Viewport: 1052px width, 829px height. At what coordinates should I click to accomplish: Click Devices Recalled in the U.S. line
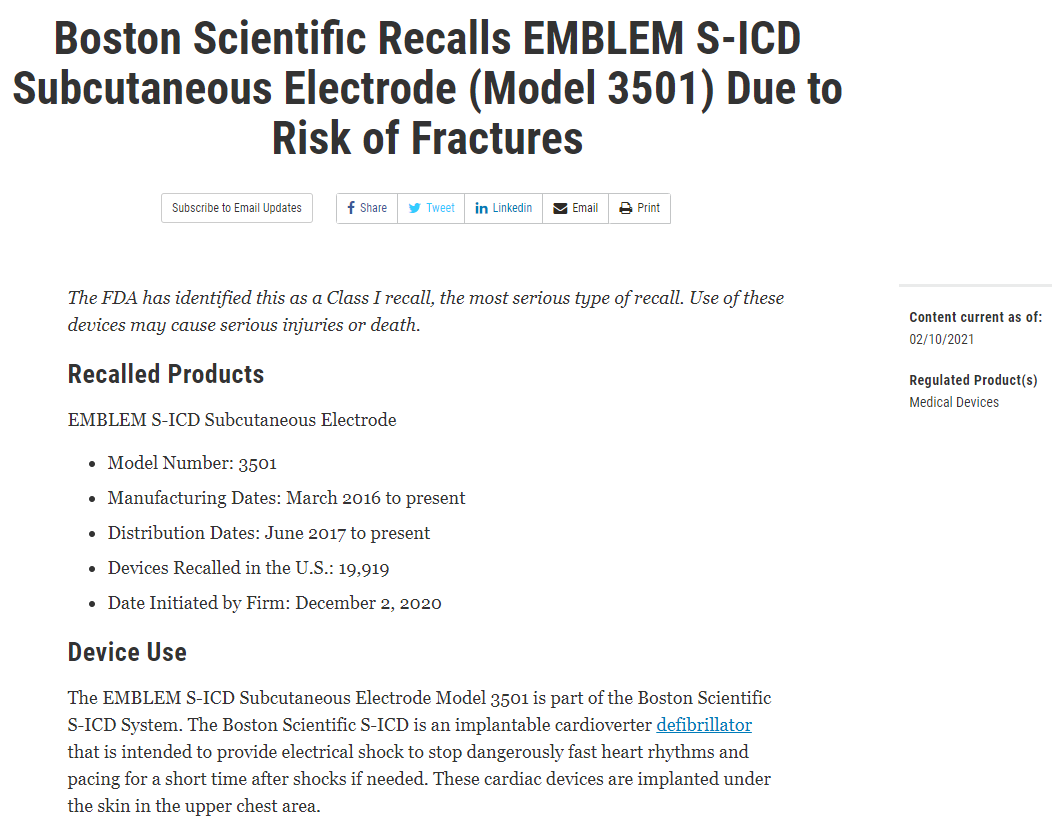click(x=248, y=568)
